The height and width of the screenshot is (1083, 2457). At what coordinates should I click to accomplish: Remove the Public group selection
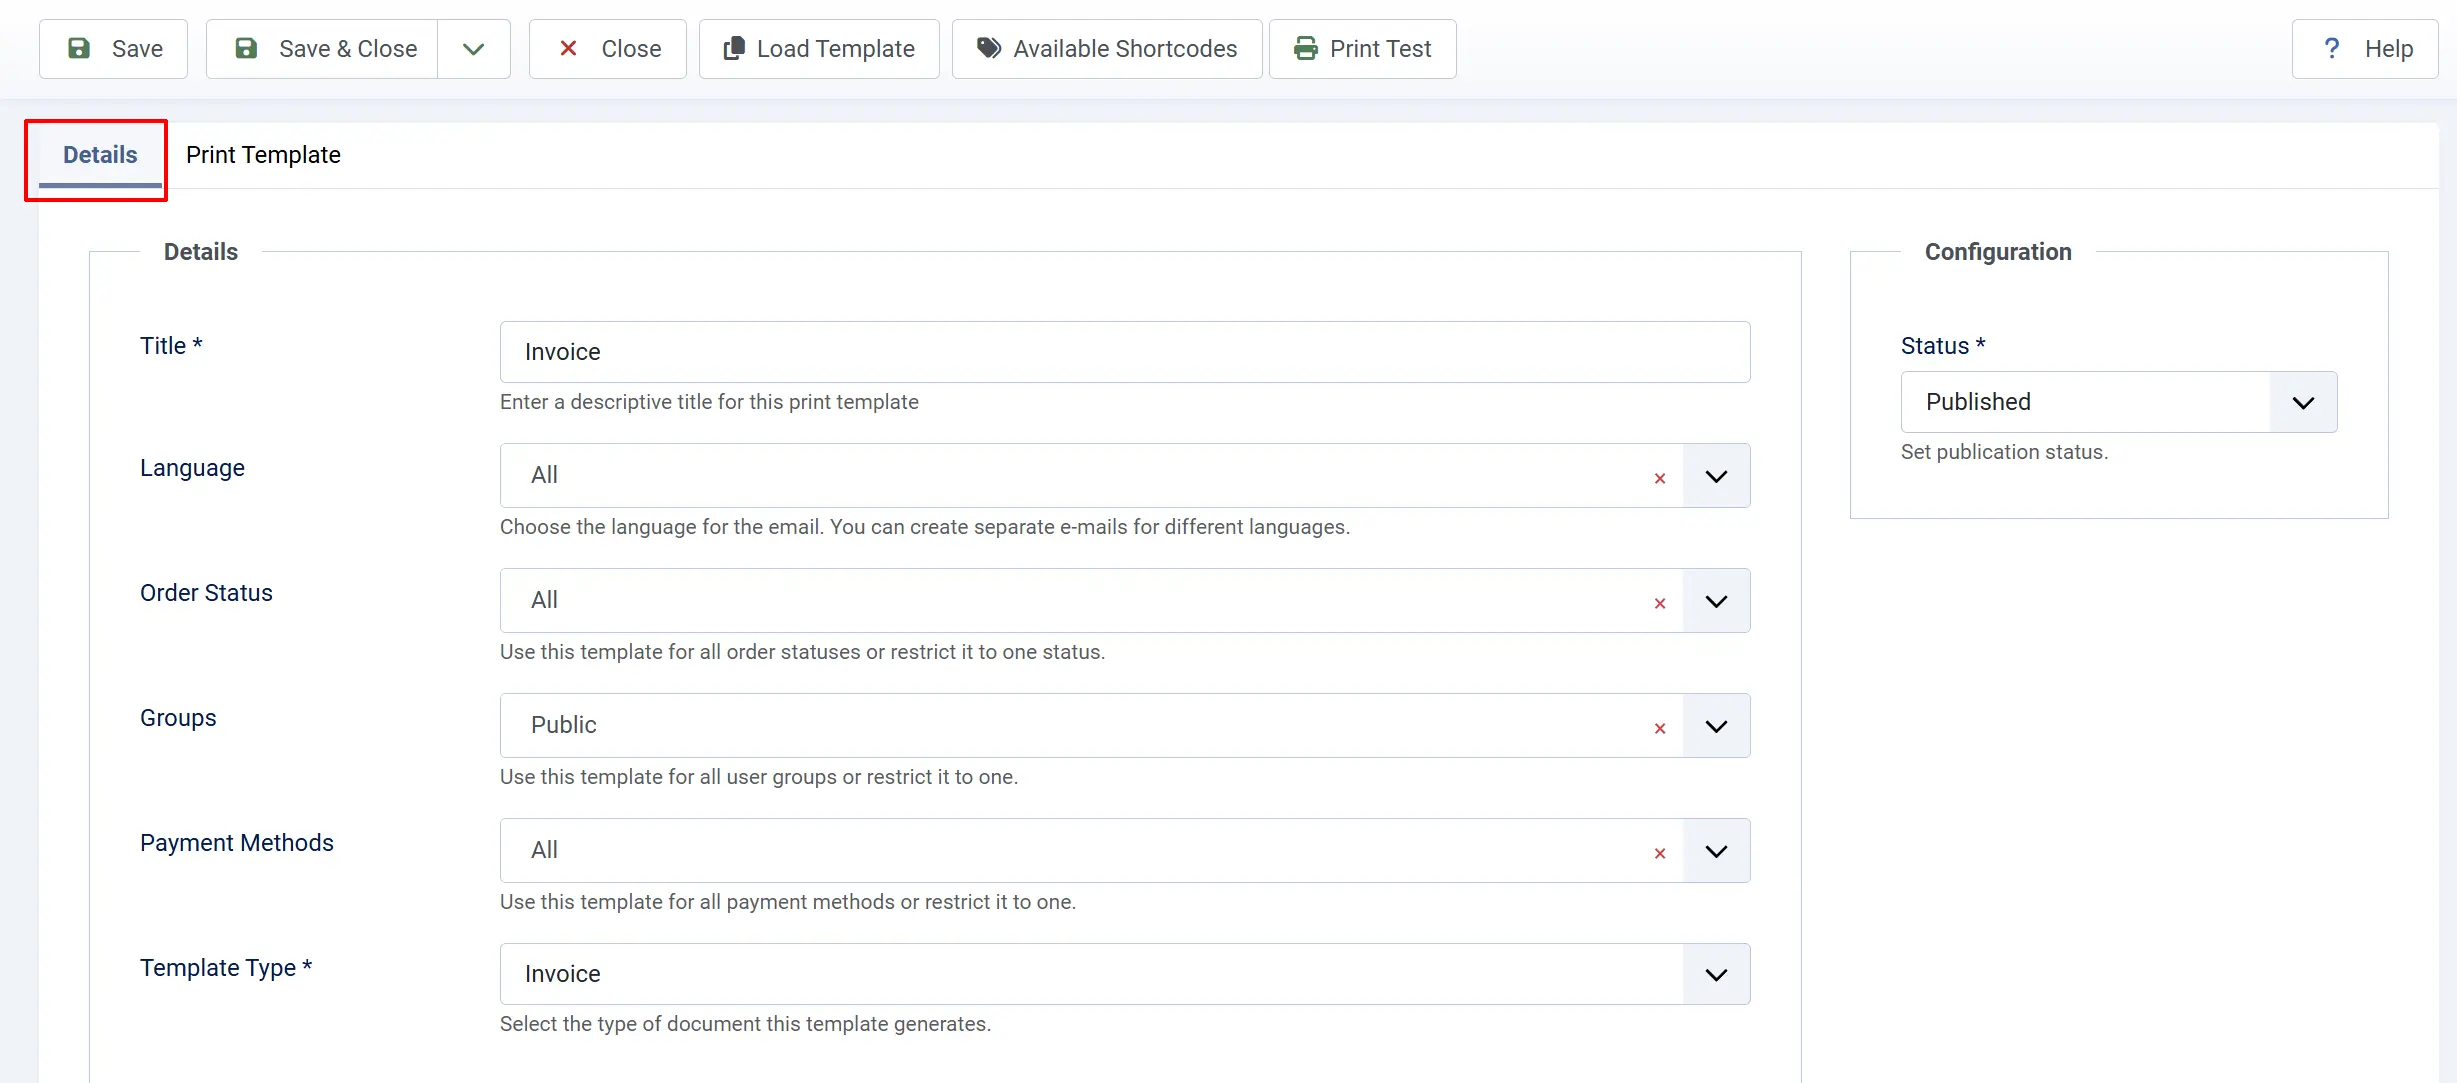point(1660,728)
